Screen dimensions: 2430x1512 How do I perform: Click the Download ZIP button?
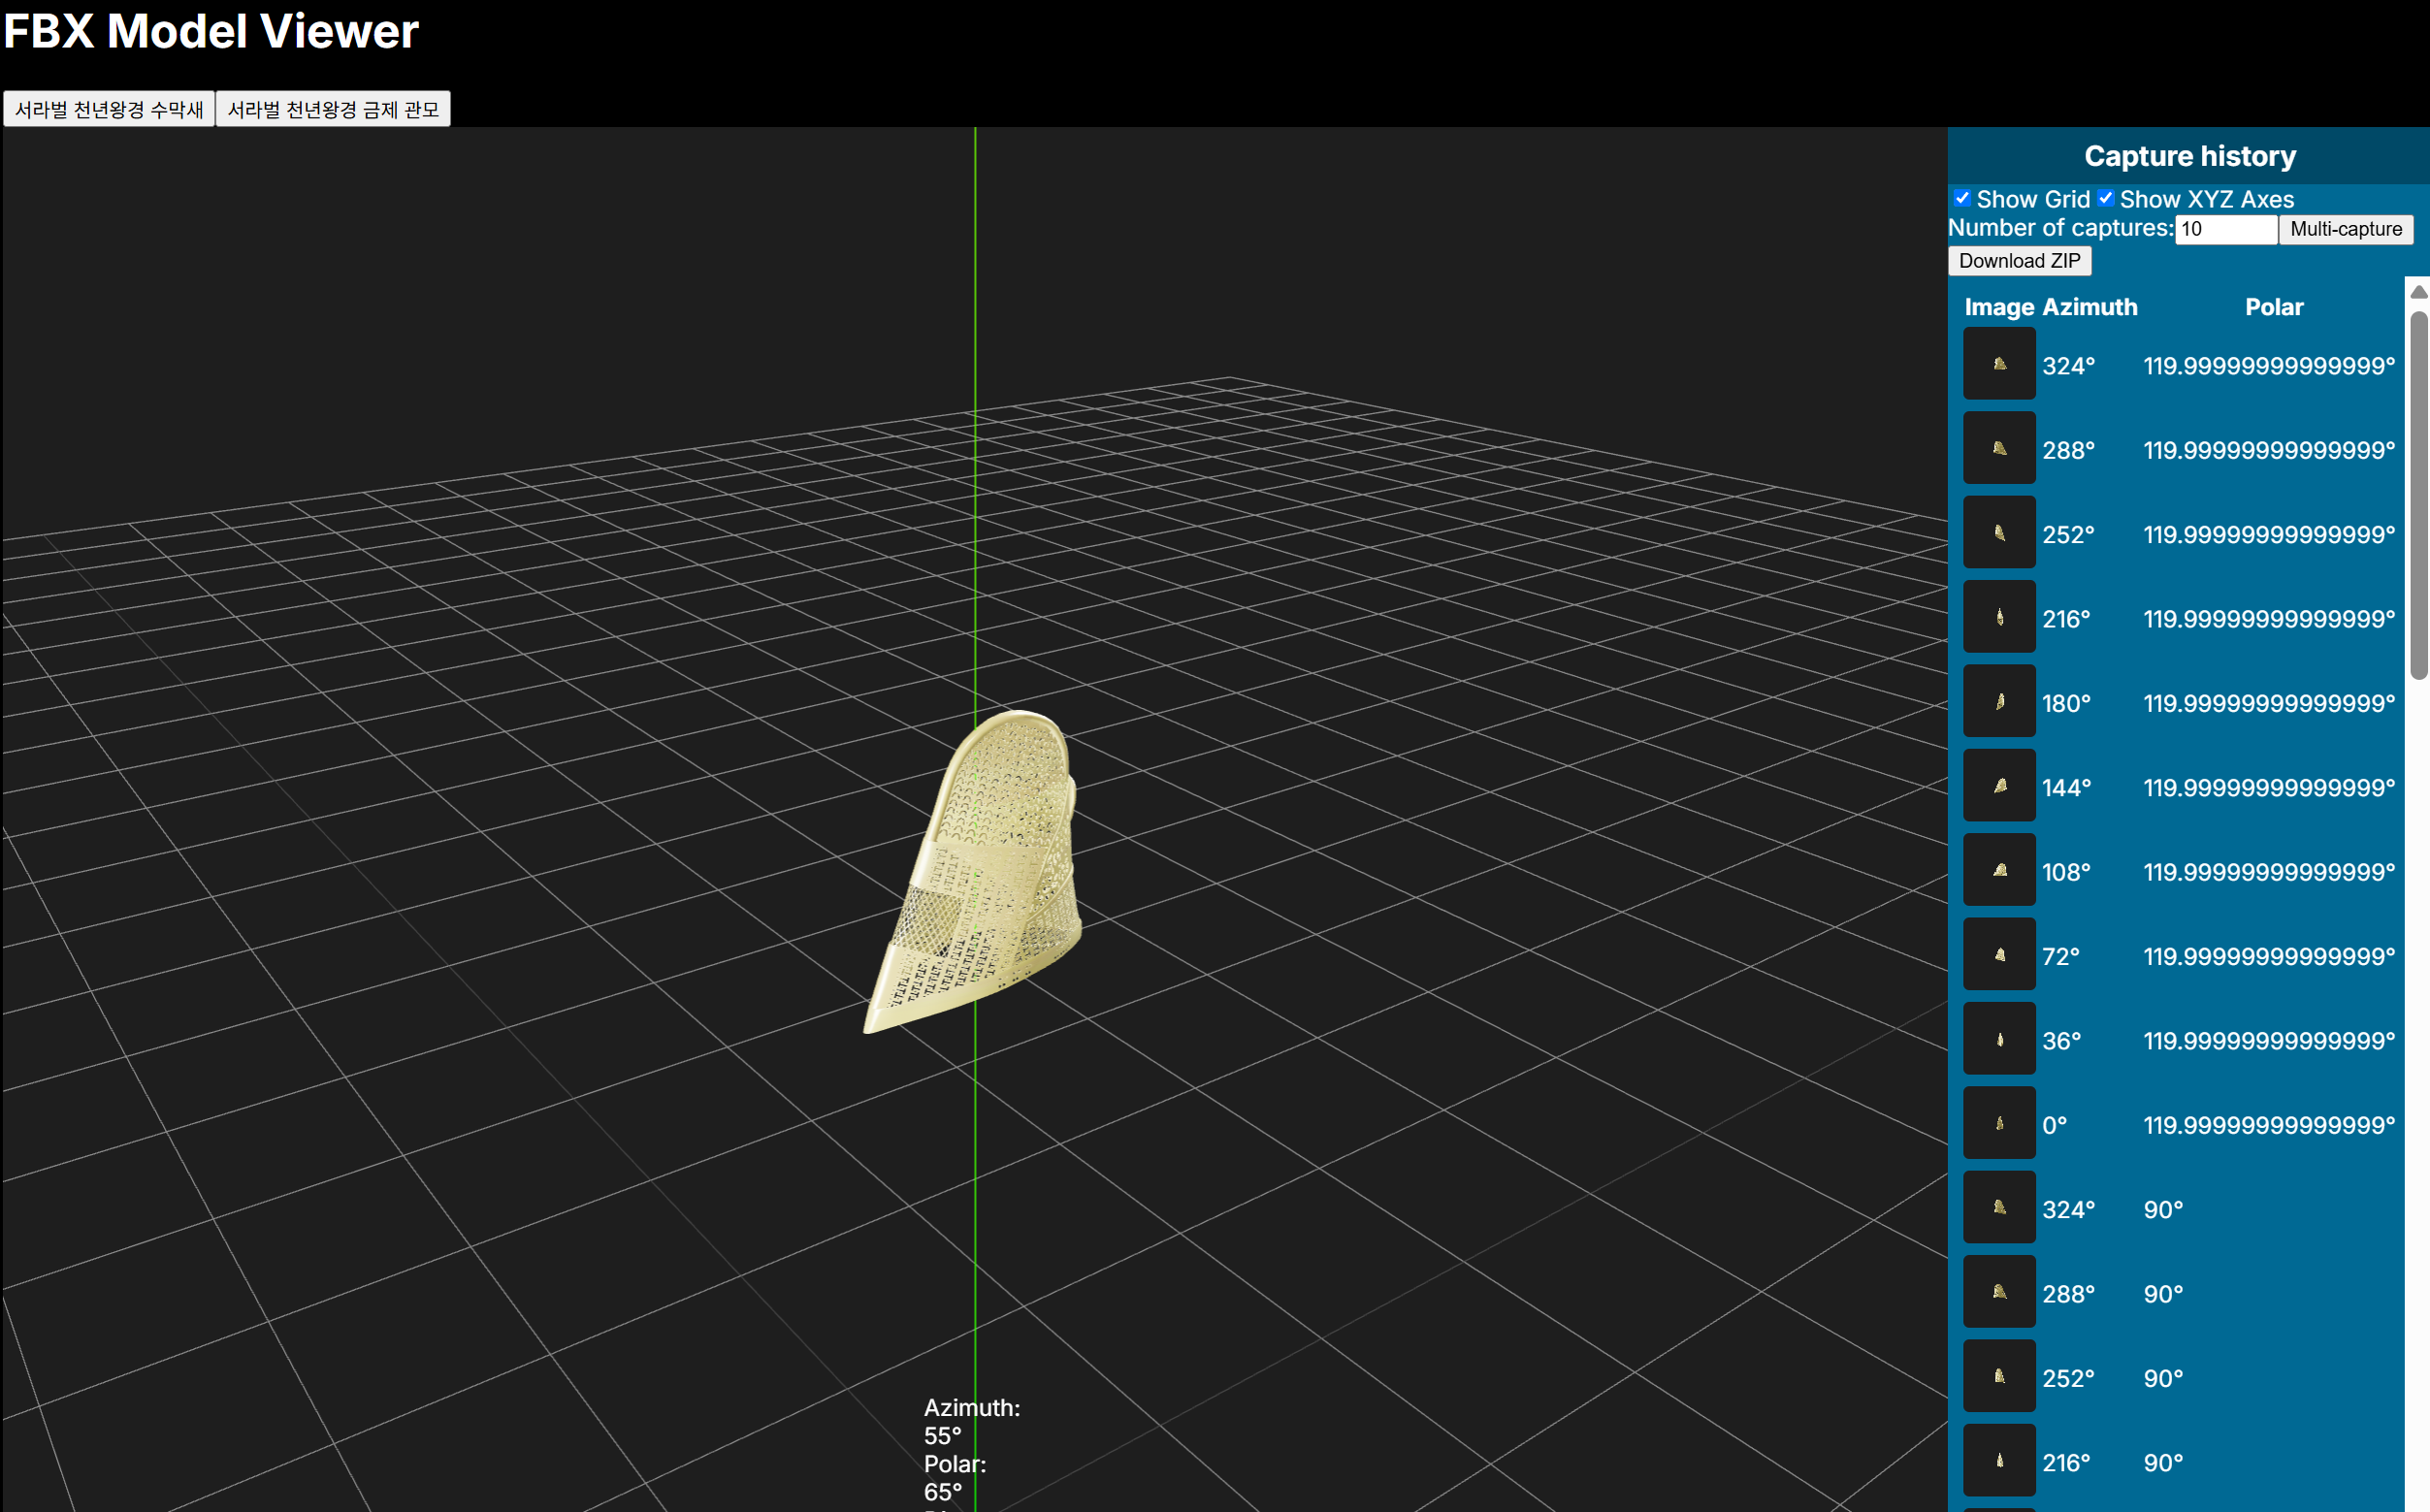tap(2018, 261)
